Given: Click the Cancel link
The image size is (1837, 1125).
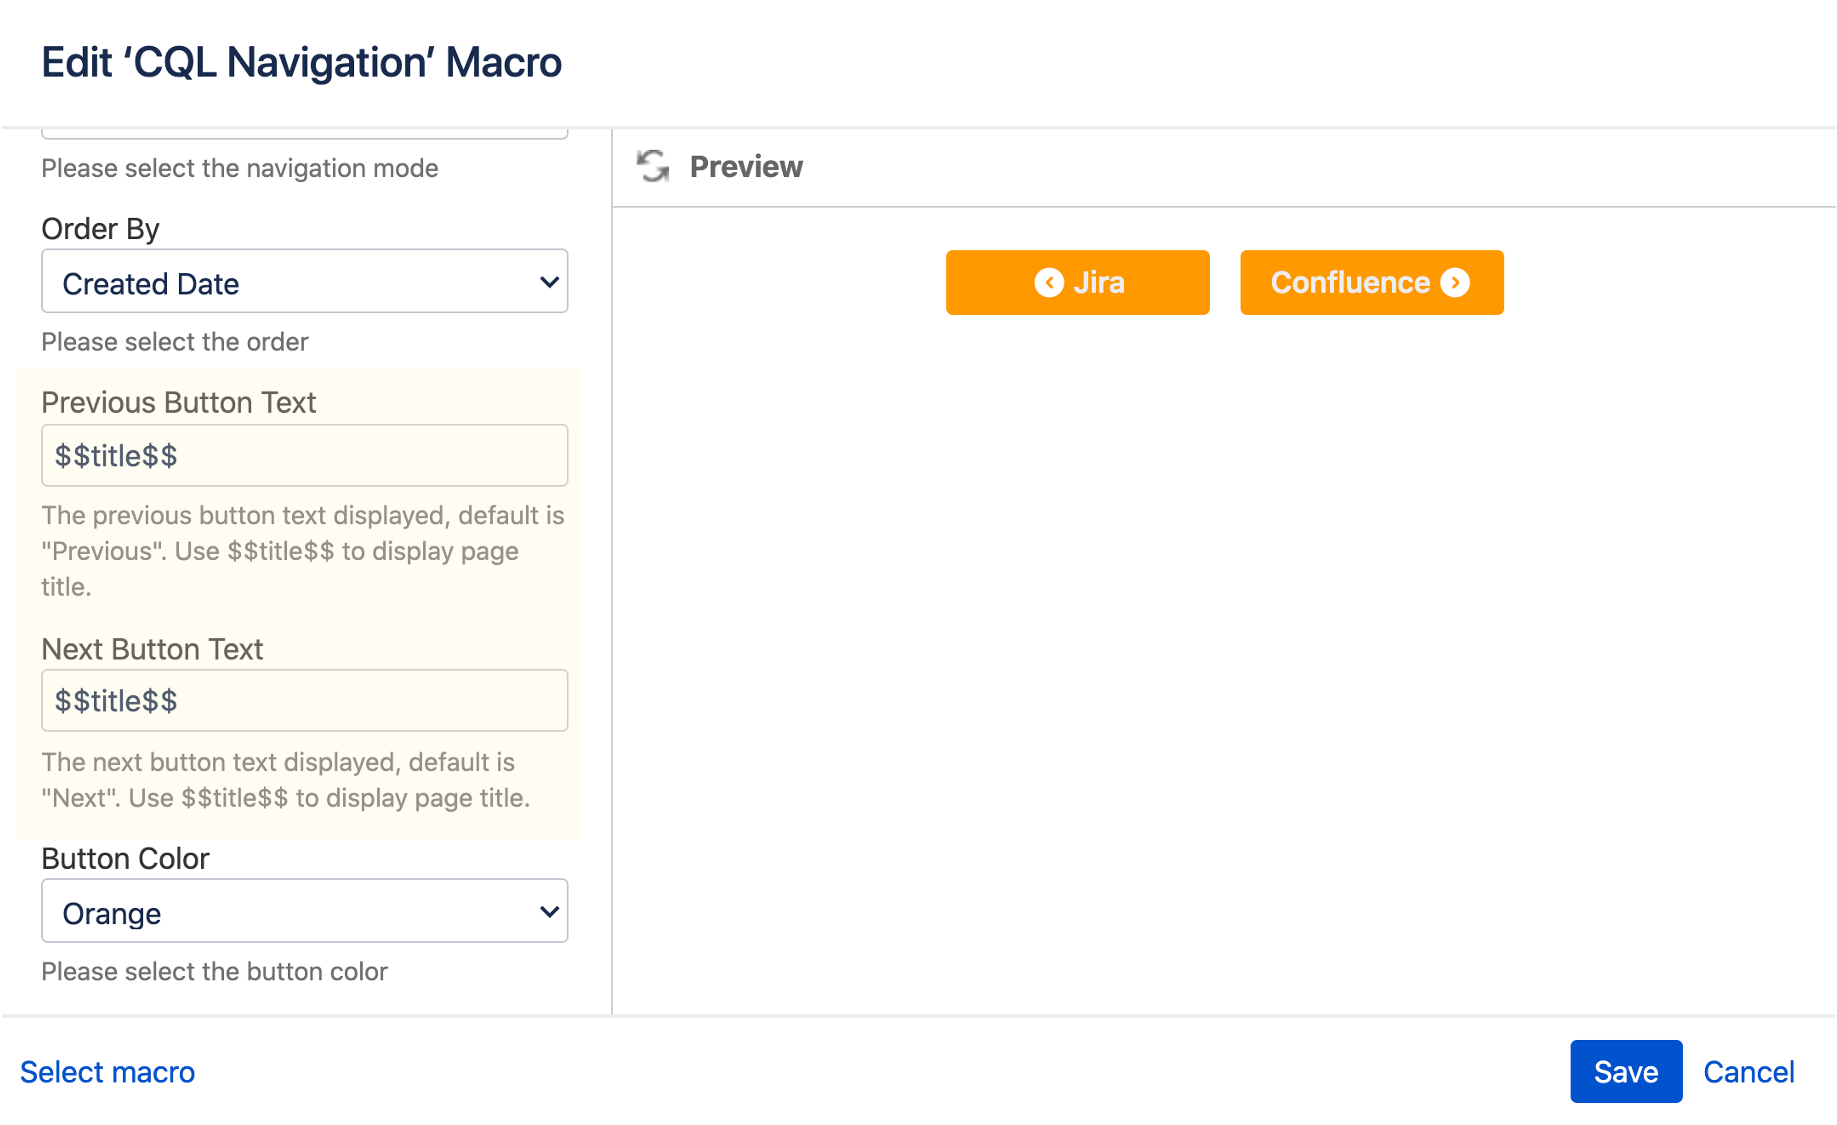Looking at the screenshot, I should (x=1748, y=1072).
